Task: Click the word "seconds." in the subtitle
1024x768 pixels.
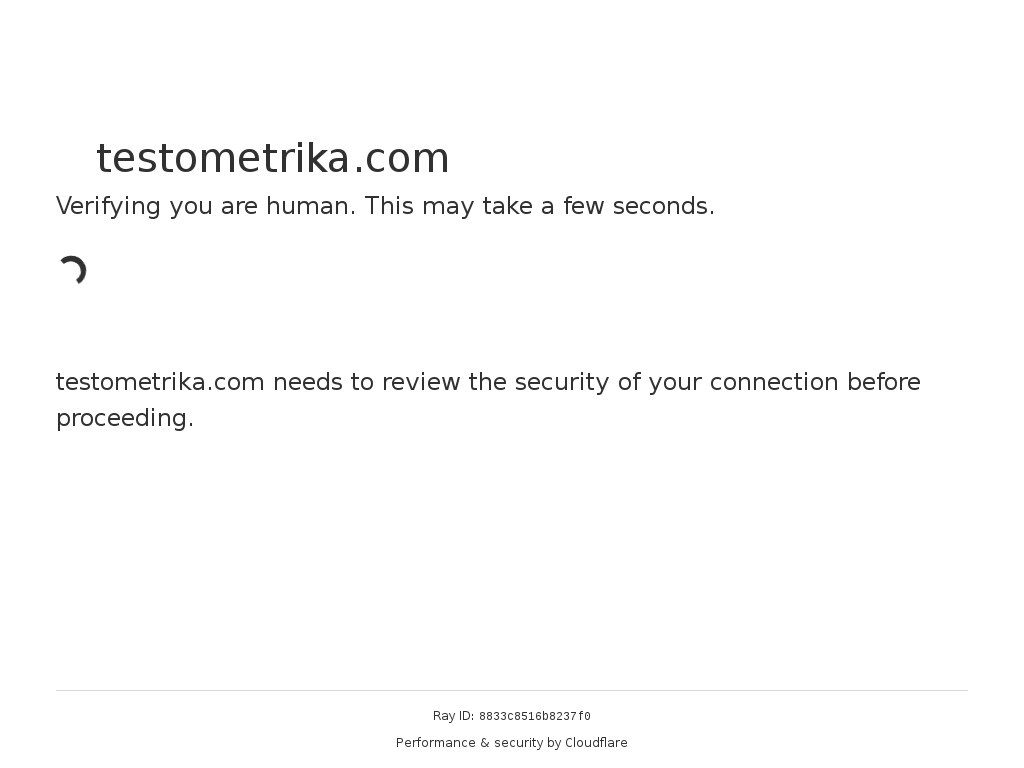Action: pos(664,206)
